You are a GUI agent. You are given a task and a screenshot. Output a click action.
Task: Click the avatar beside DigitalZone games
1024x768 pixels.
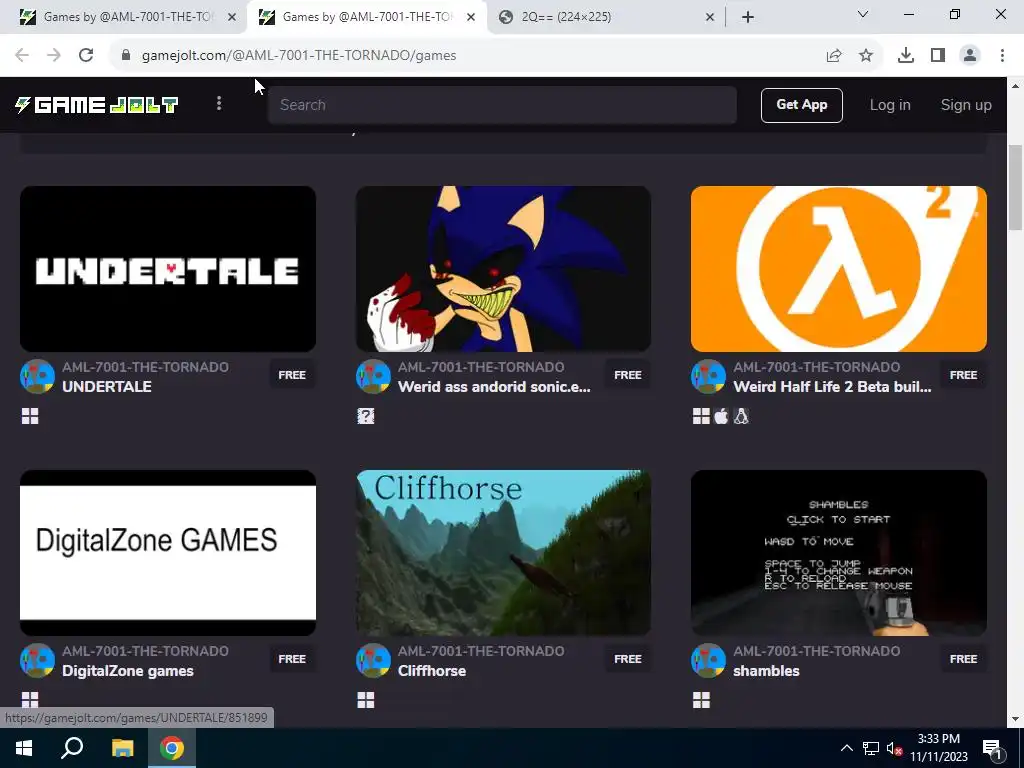pos(37,661)
